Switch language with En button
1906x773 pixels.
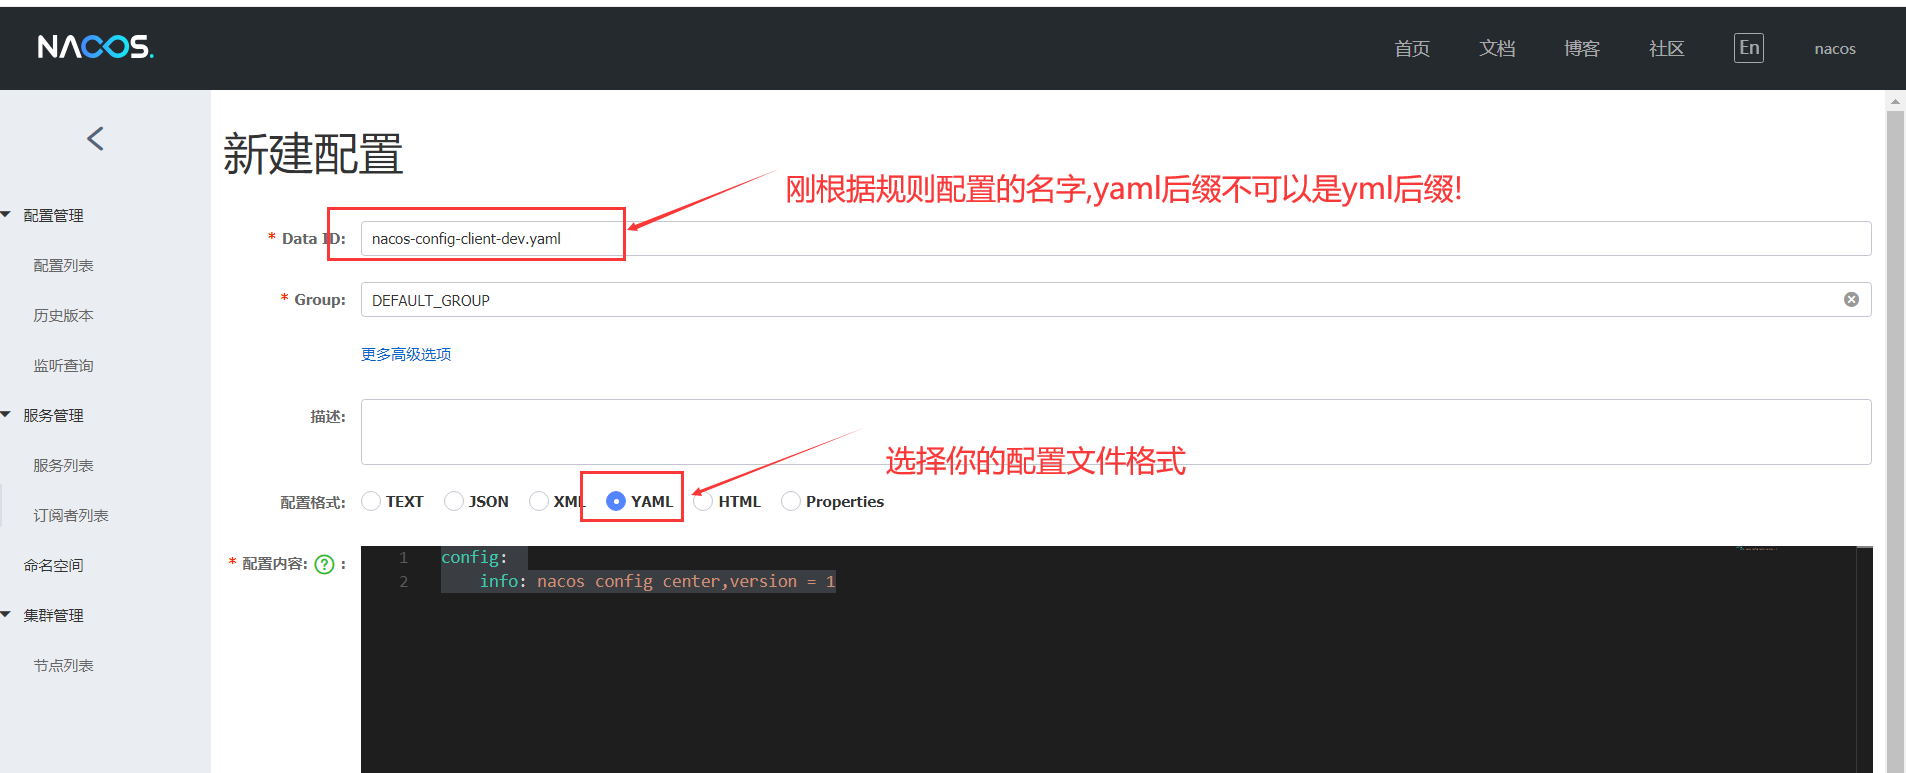[x=1748, y=48]
